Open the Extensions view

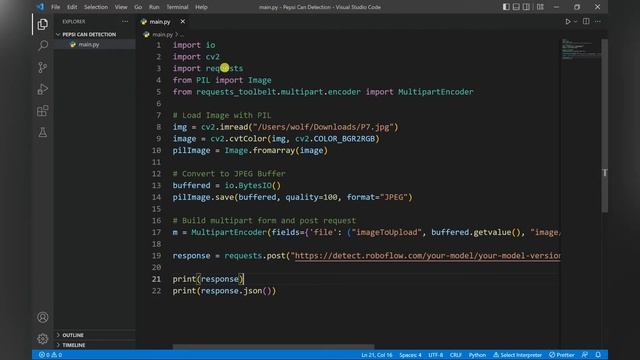click(42, 111)
